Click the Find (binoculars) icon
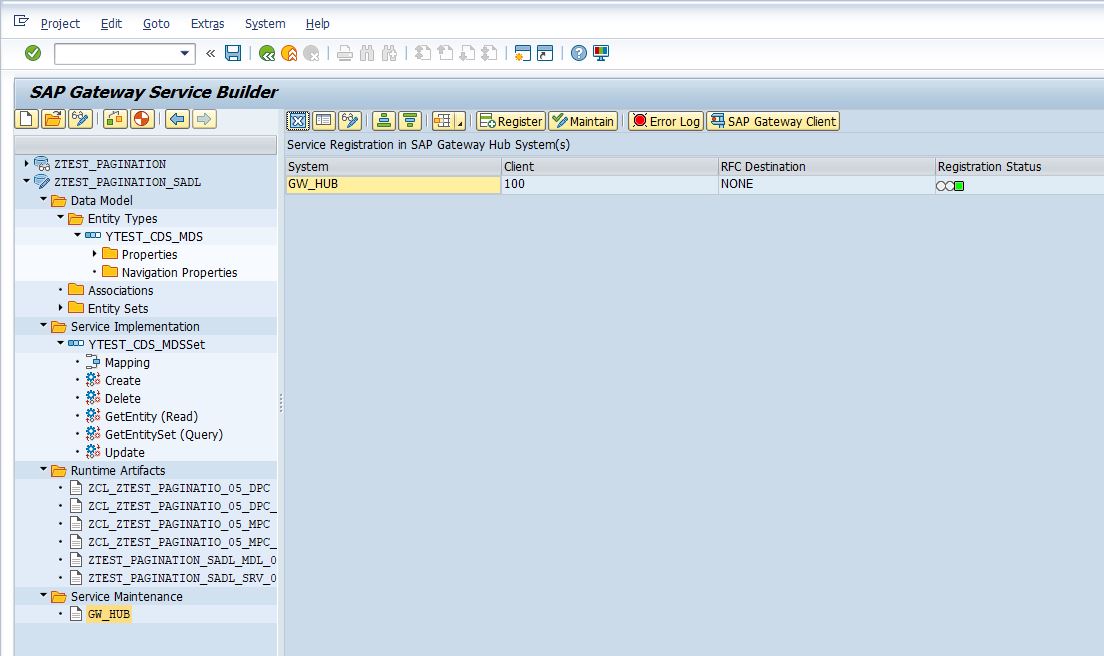The image size is (1104, 656). click(x=366, y=52)
